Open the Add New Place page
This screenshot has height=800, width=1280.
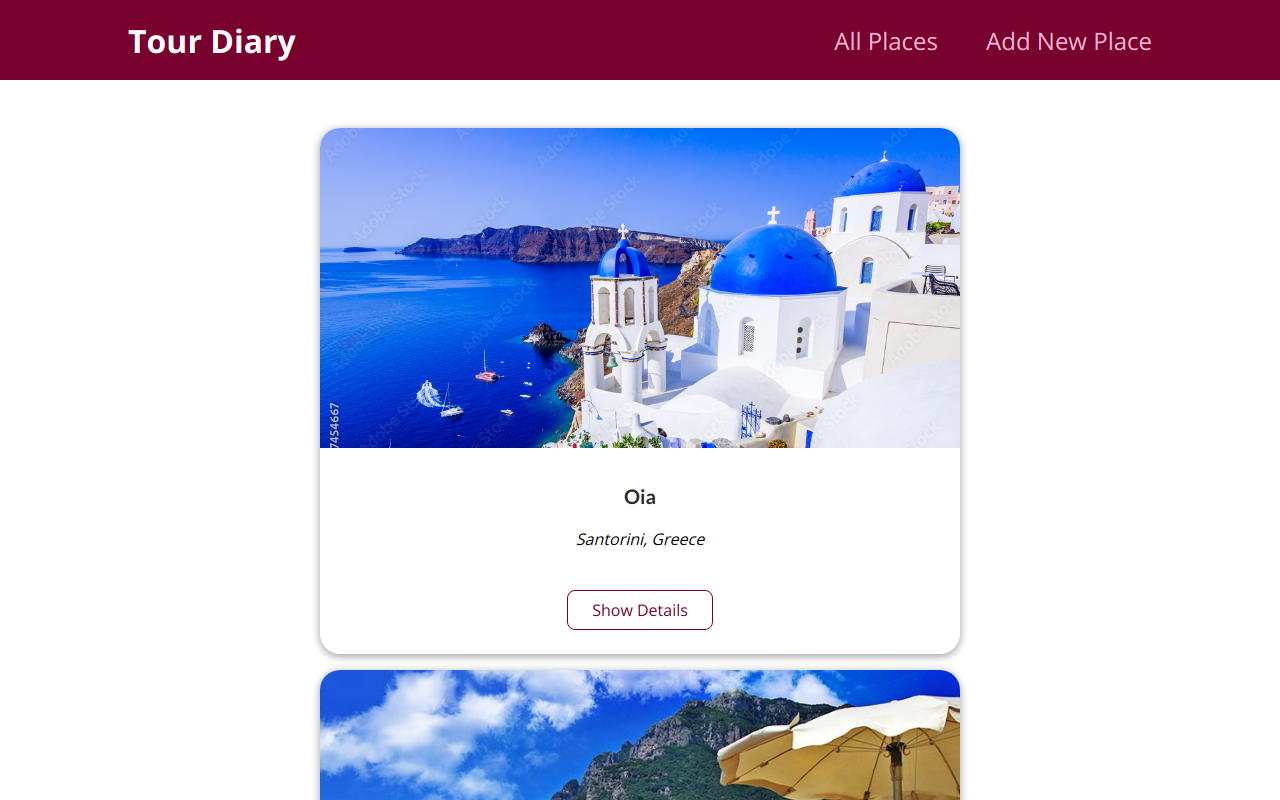tap(1068, 41)
